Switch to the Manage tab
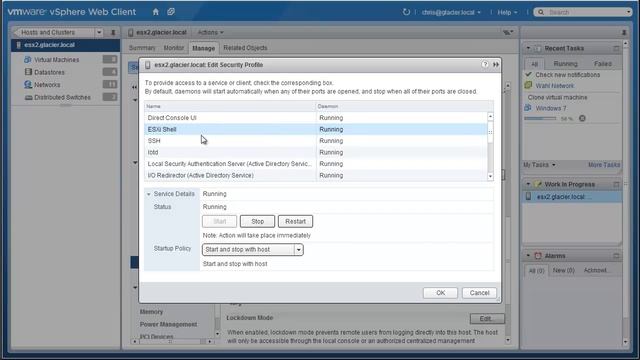 (x=203, y=48)
